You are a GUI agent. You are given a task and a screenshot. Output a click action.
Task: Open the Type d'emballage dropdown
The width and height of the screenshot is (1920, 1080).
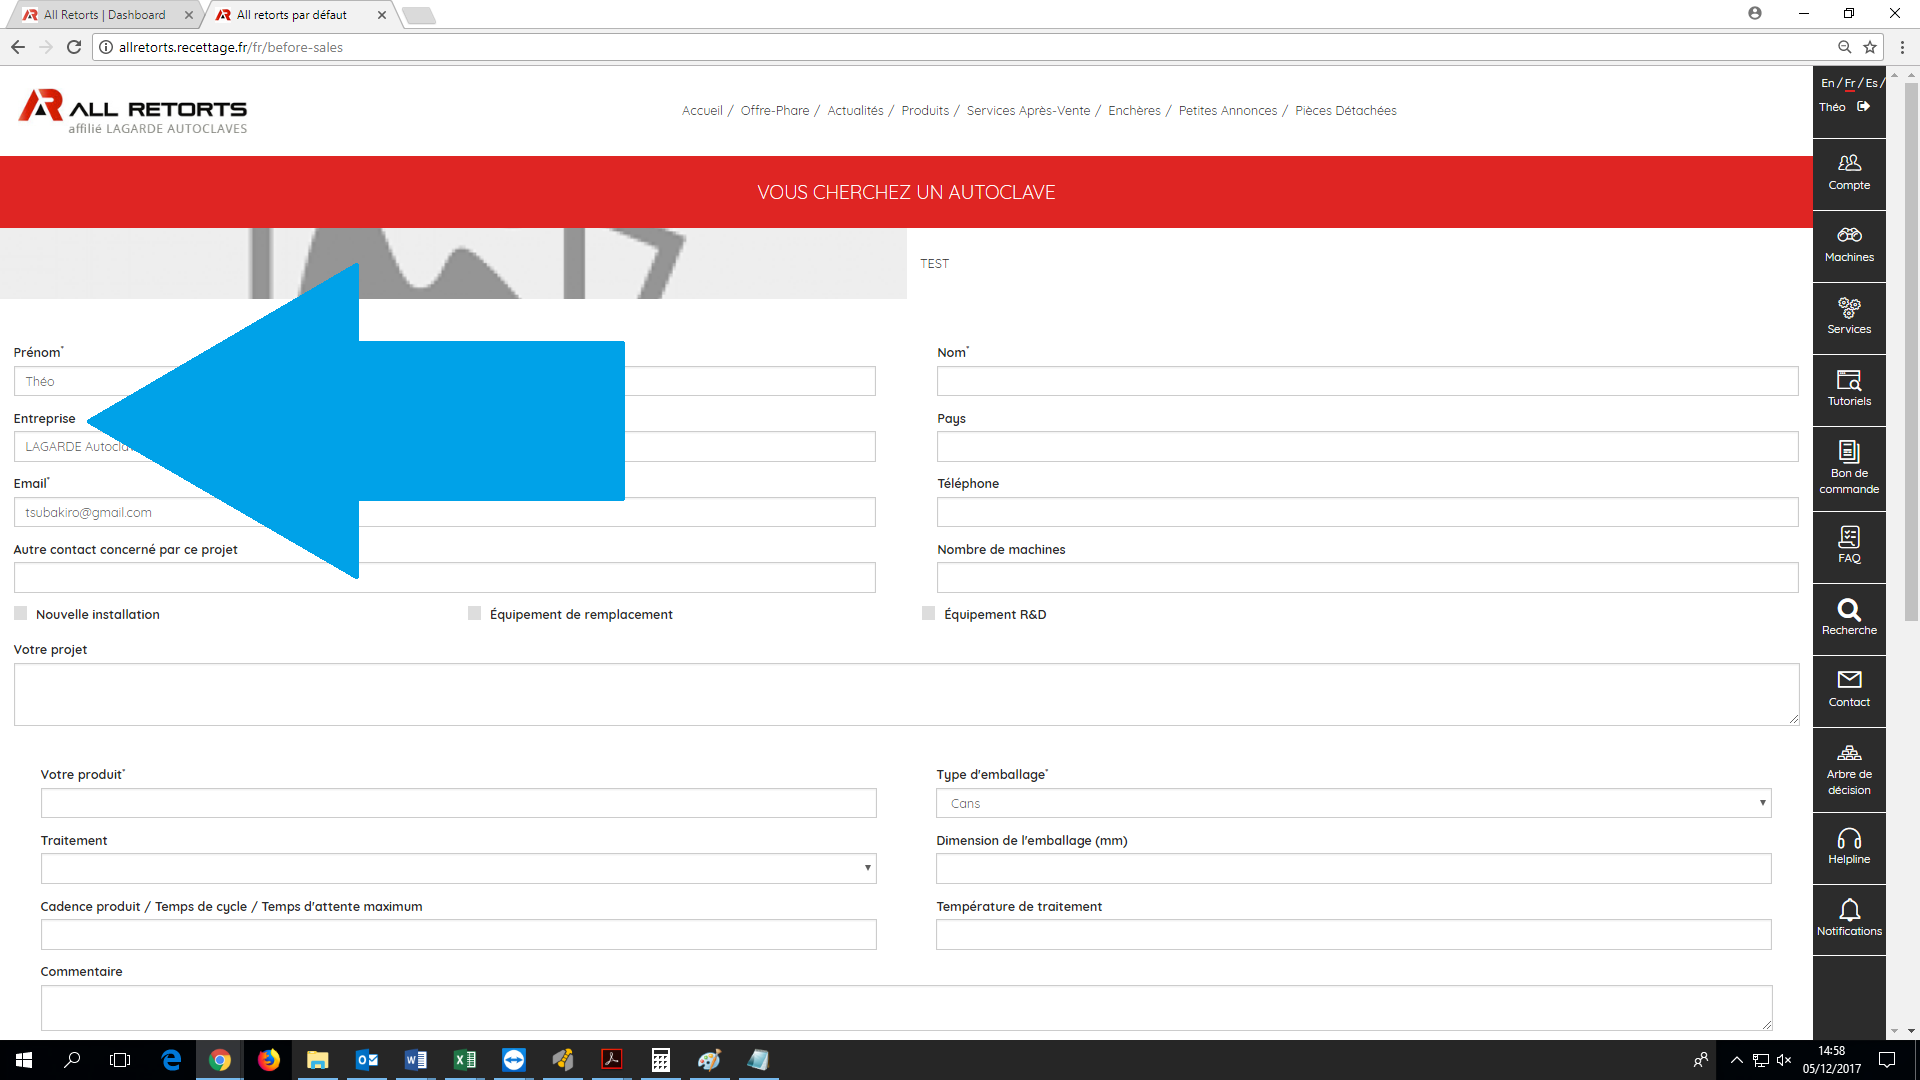[1353, 803]
